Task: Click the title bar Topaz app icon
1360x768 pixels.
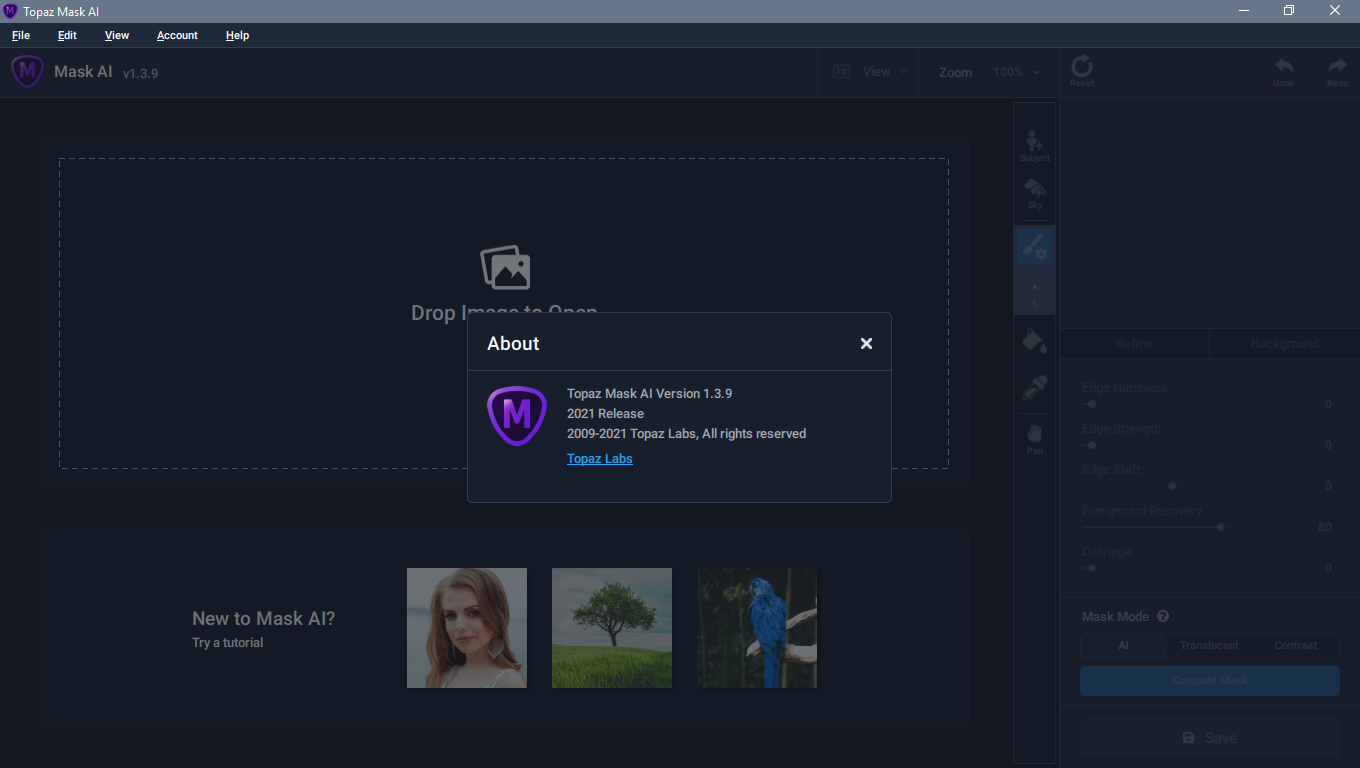Action: (x=11, y=11)
